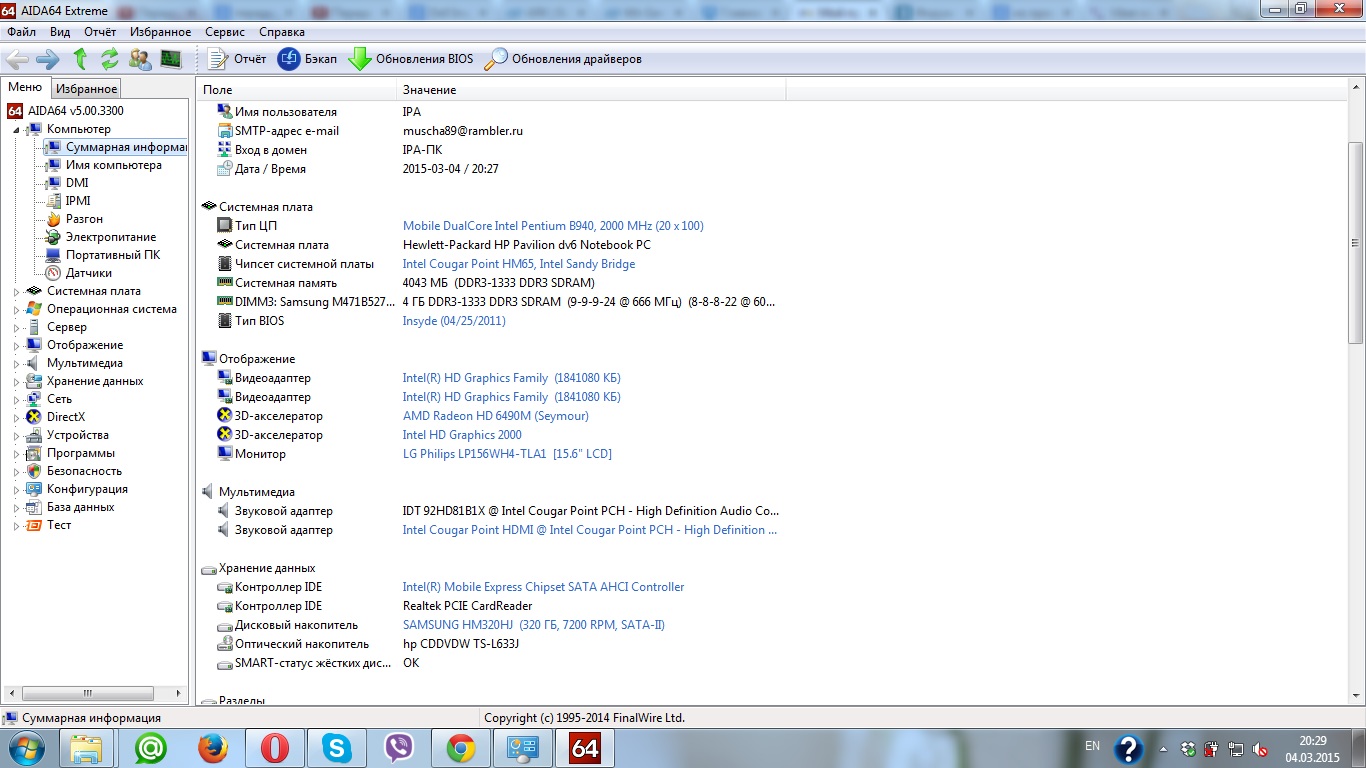Open Mobile DualCore Intel Pentium B940 link
This screenshot has width=1366, height=768.
553,226
